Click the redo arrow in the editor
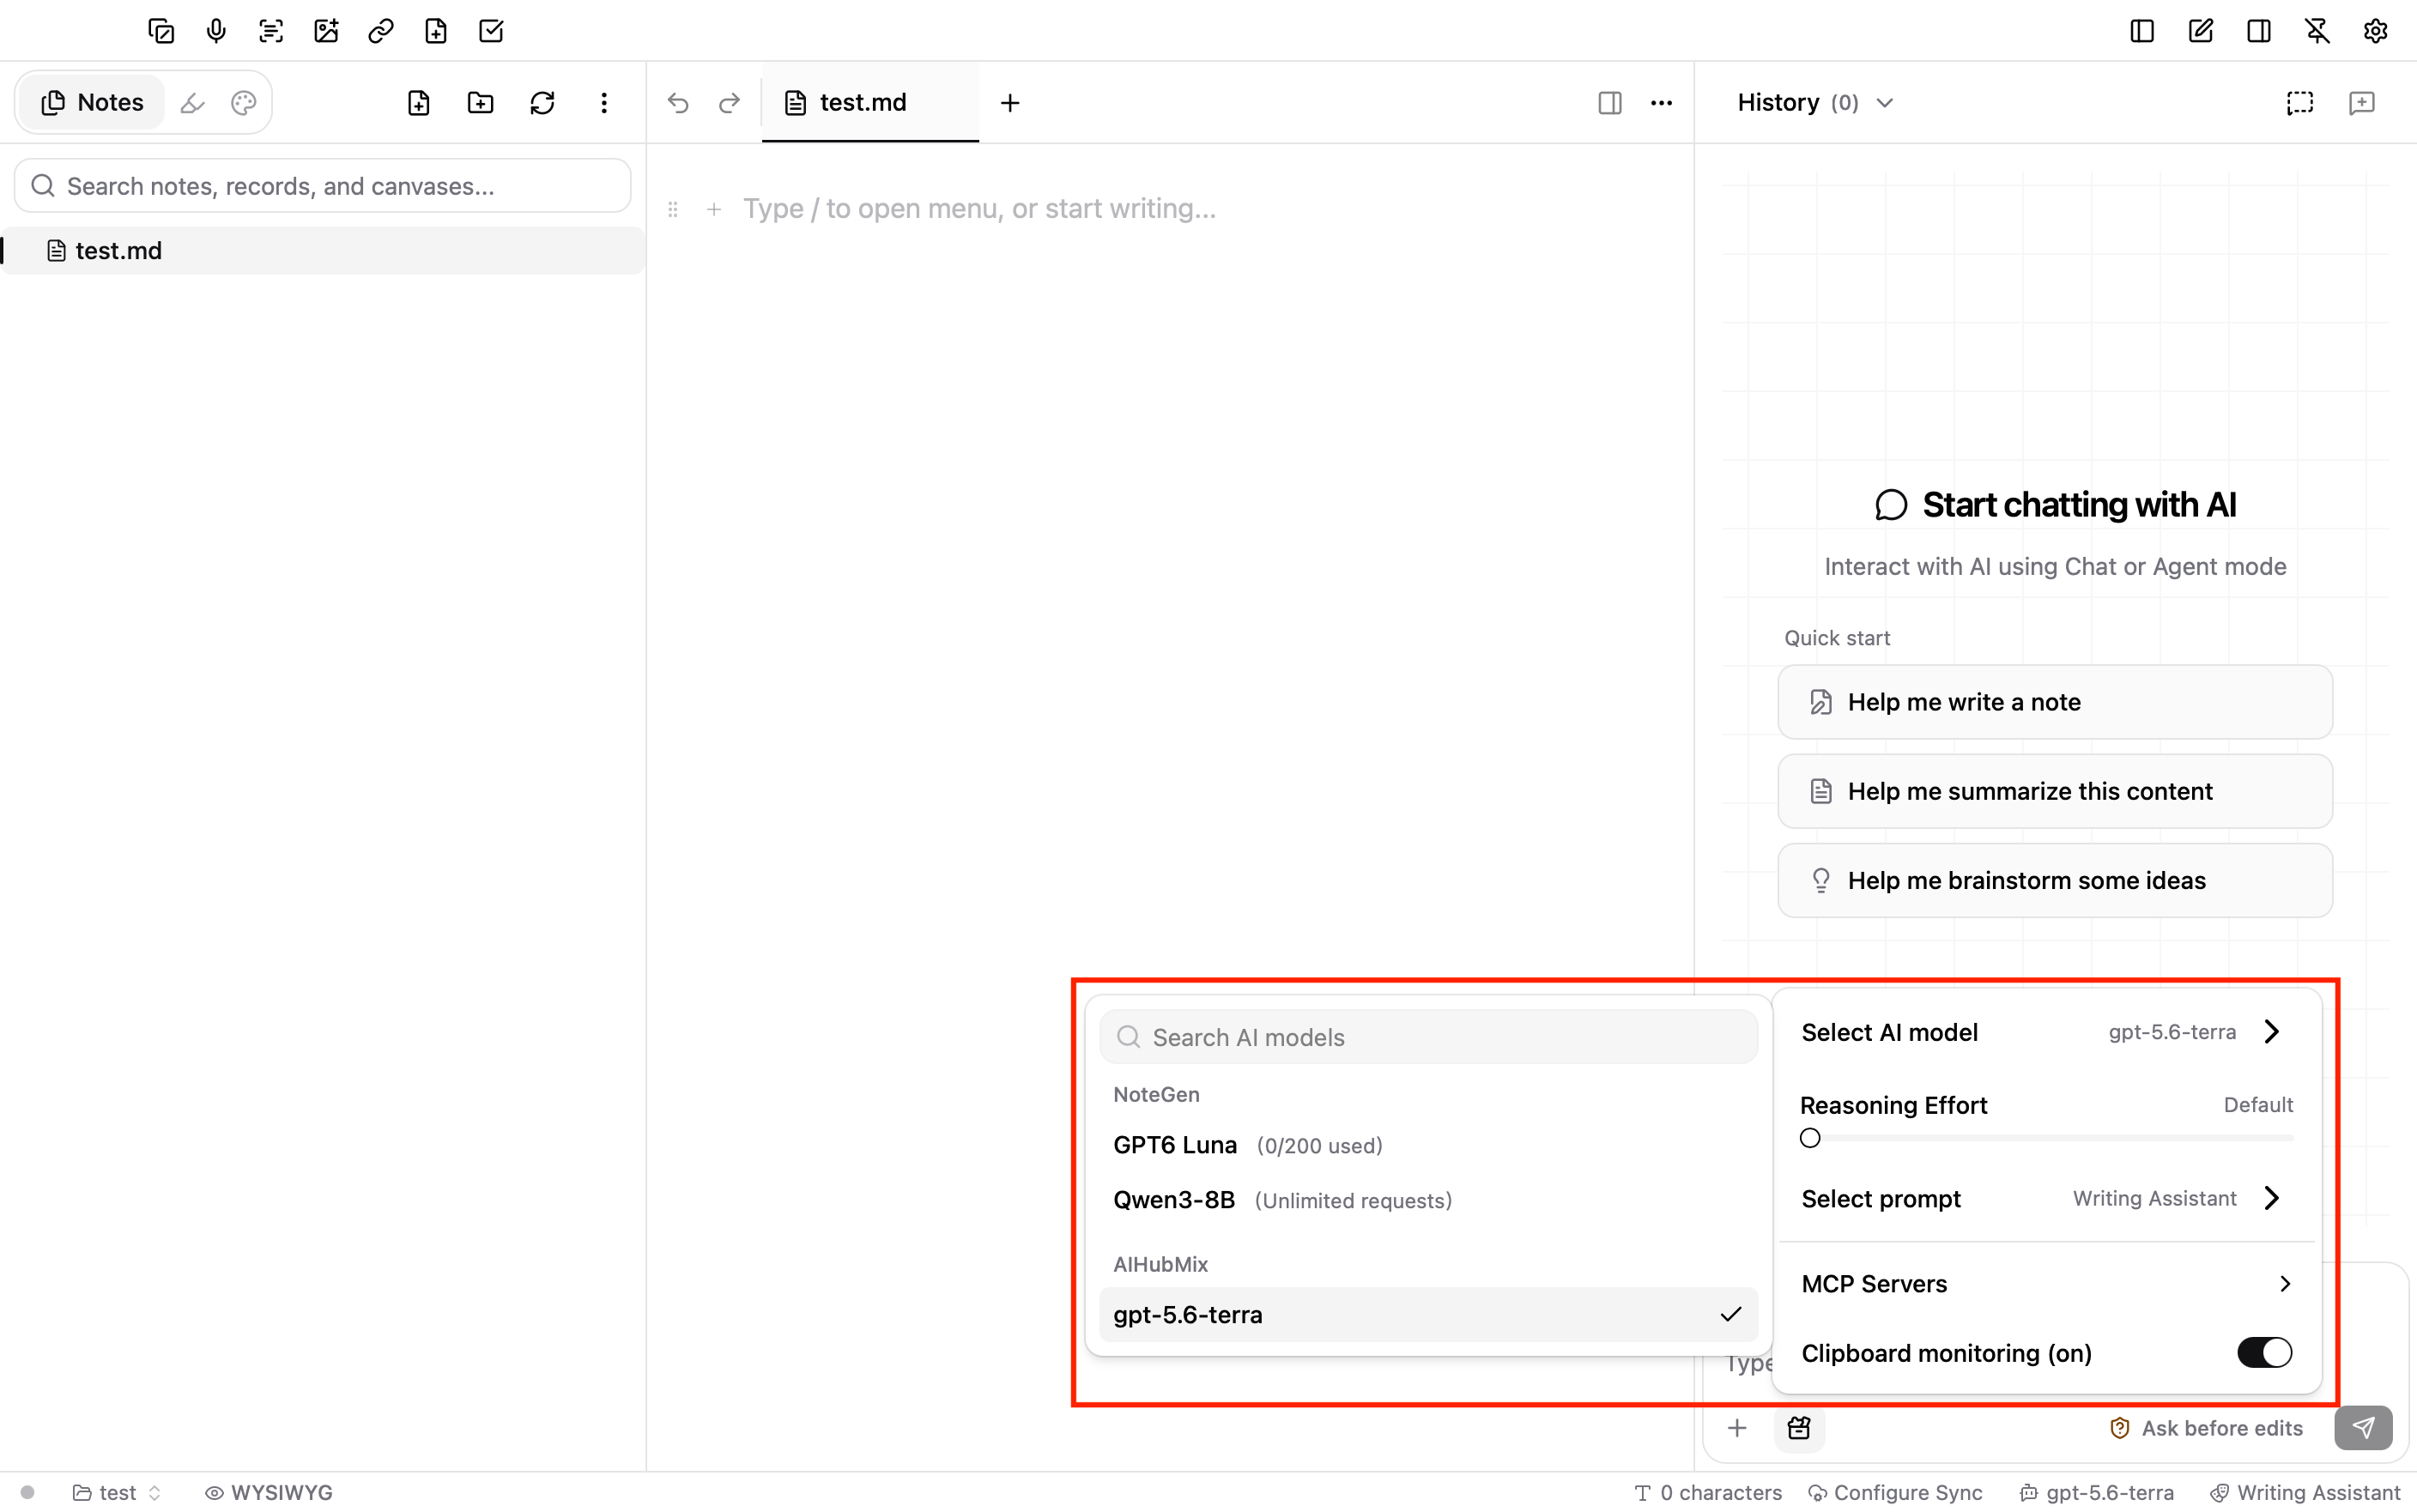Screen dimensions: 2417x1512 730,103
